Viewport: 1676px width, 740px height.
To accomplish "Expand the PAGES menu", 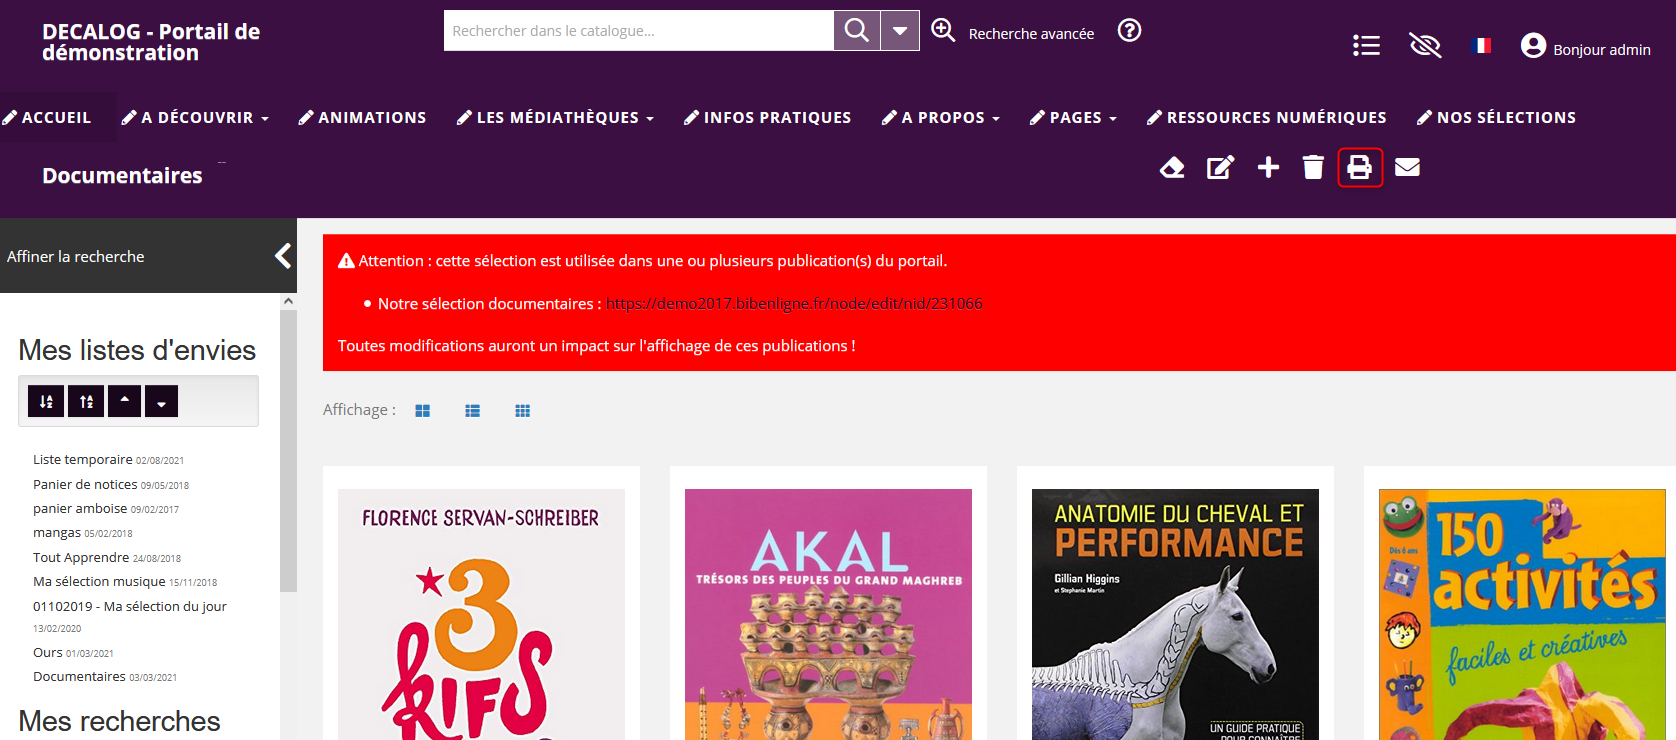I will (1083, 117).
